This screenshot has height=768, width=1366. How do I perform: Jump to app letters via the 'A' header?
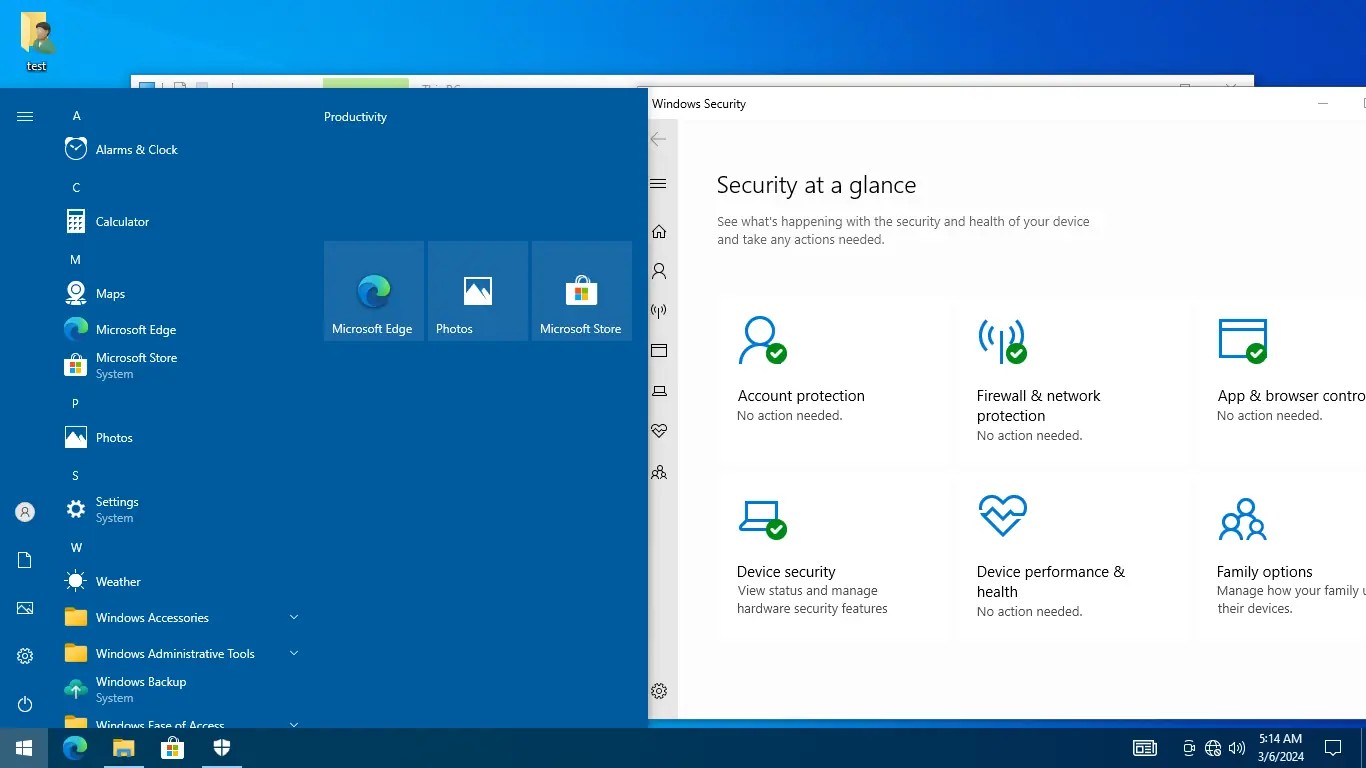click(76, 116)
